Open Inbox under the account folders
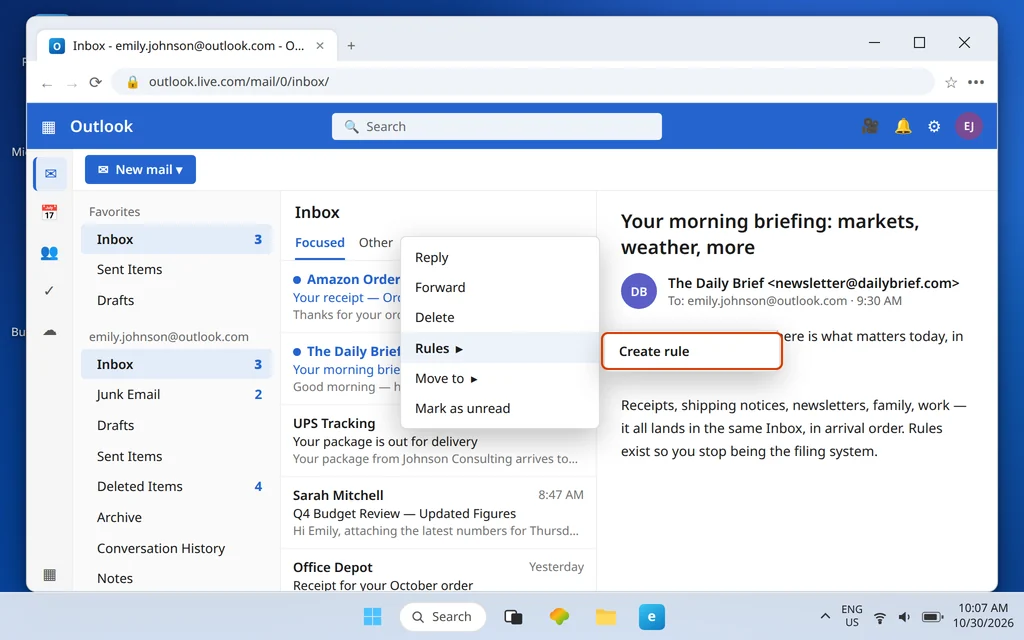 [176, 364]
